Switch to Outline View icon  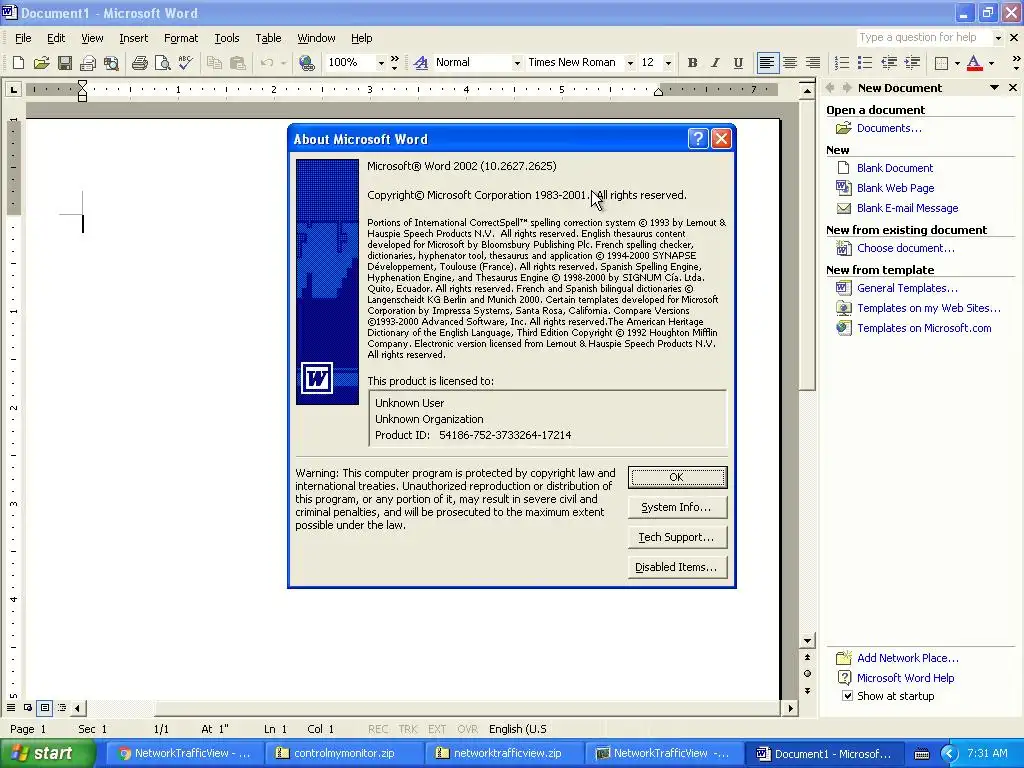pyautogui.click(x=61, y=707)
